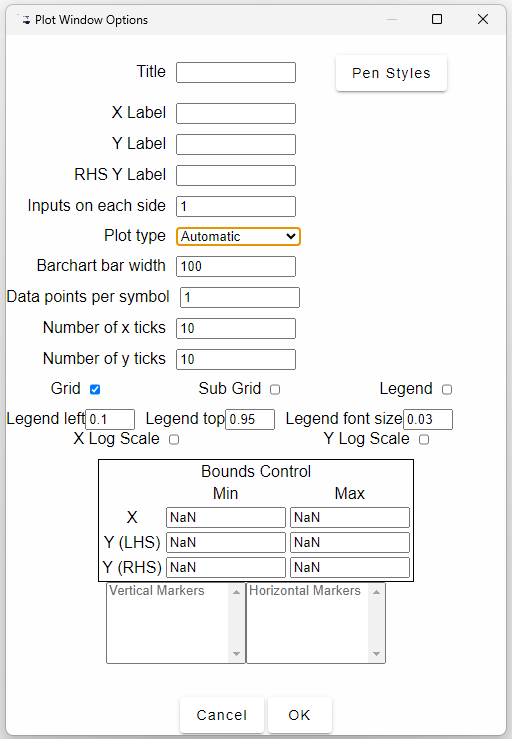This screenshot has height=739, width=512.
Task: Click the Horizontal Markers scroll down arrow
Action: (376, 654)
